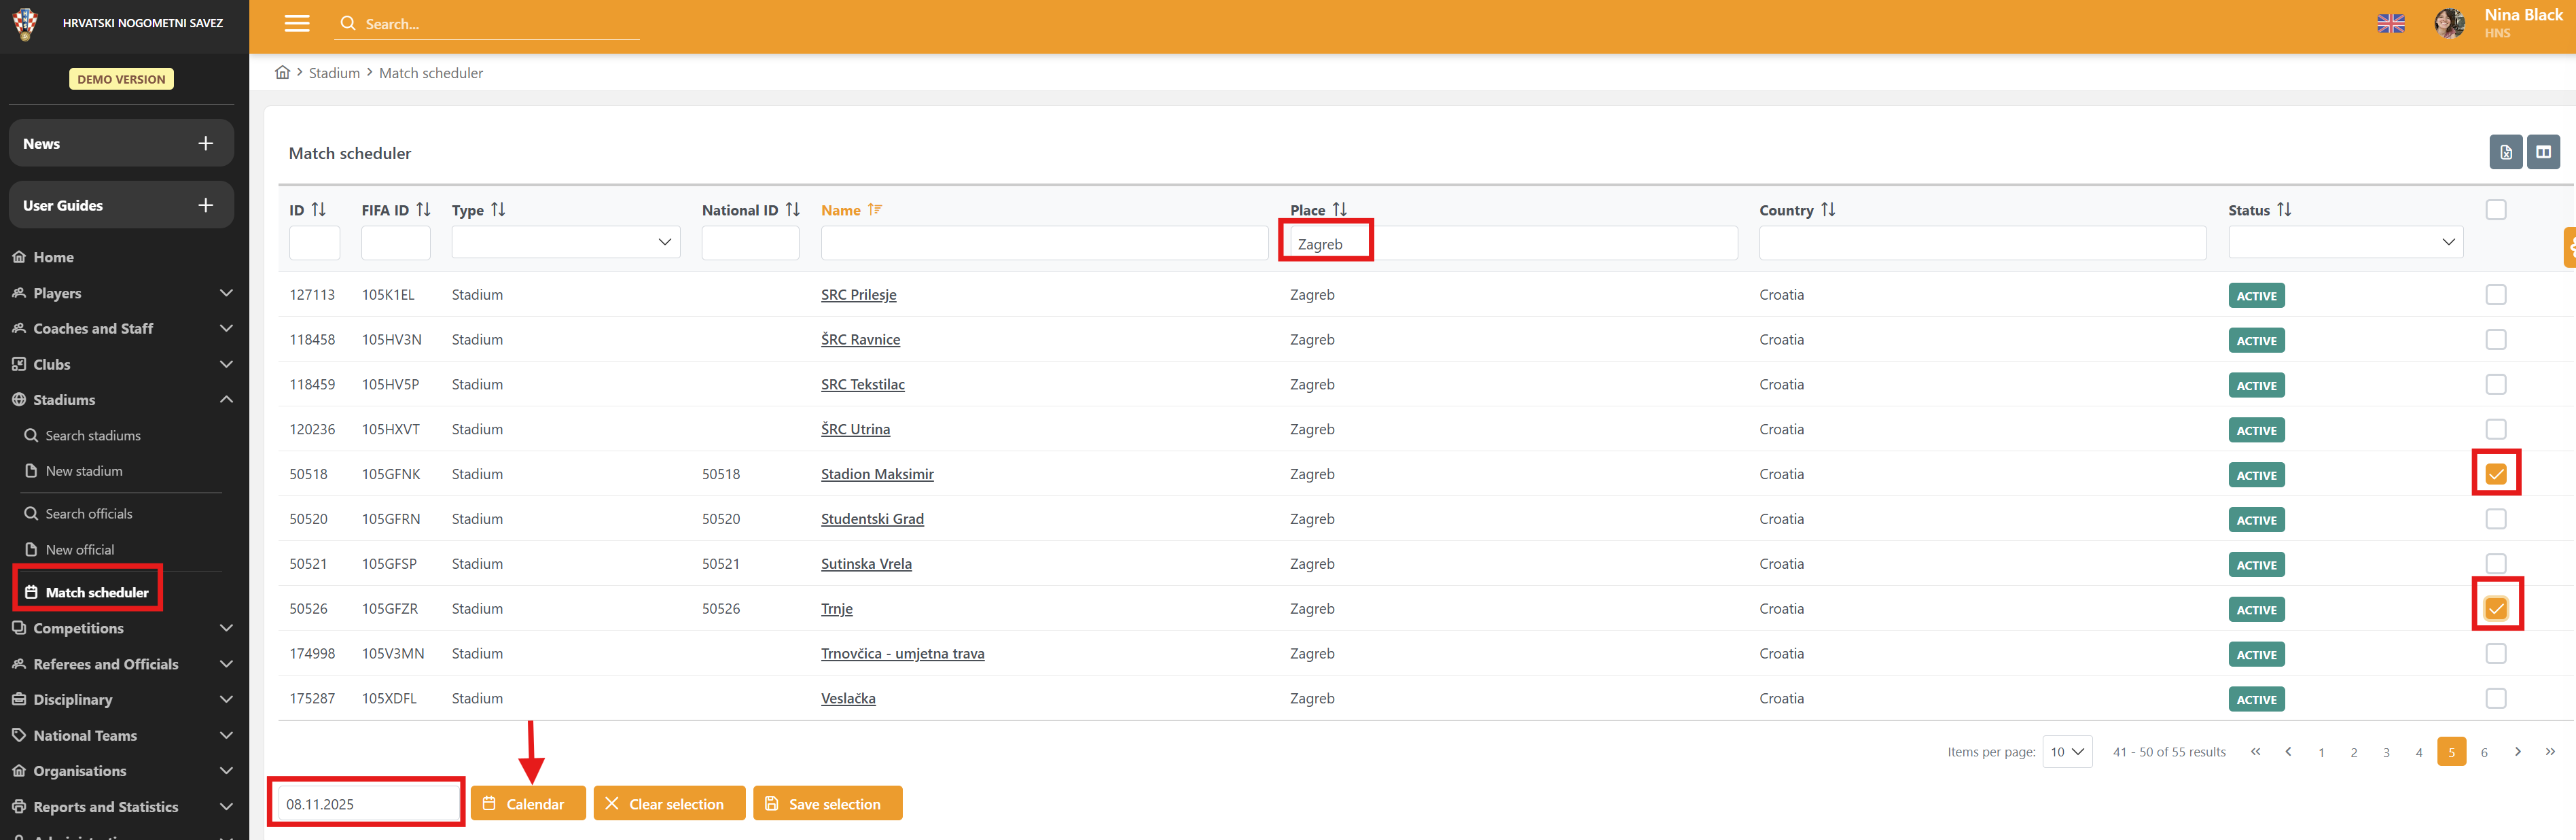
Task: Click the column layout icon button
Action: coord(2542,152)
